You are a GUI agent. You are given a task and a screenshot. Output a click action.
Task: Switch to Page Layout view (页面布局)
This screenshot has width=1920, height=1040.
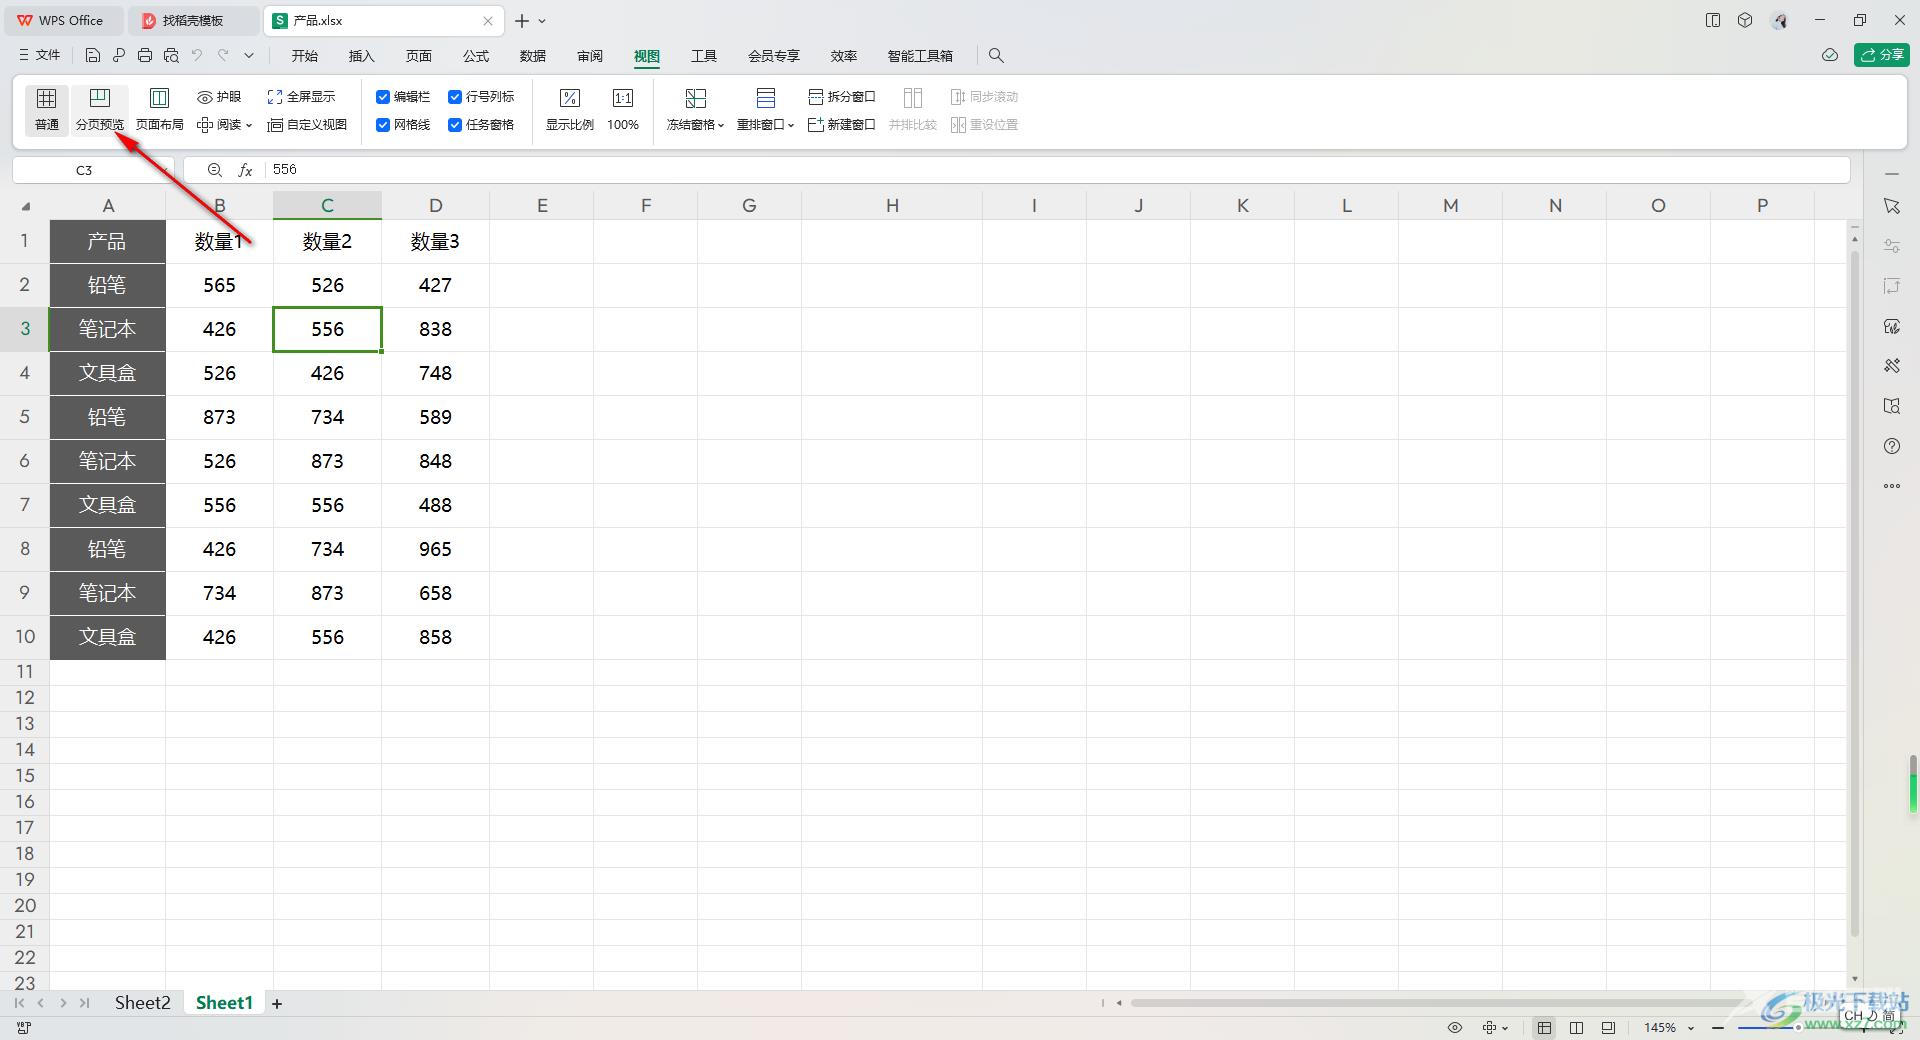(x=159, y=109)
